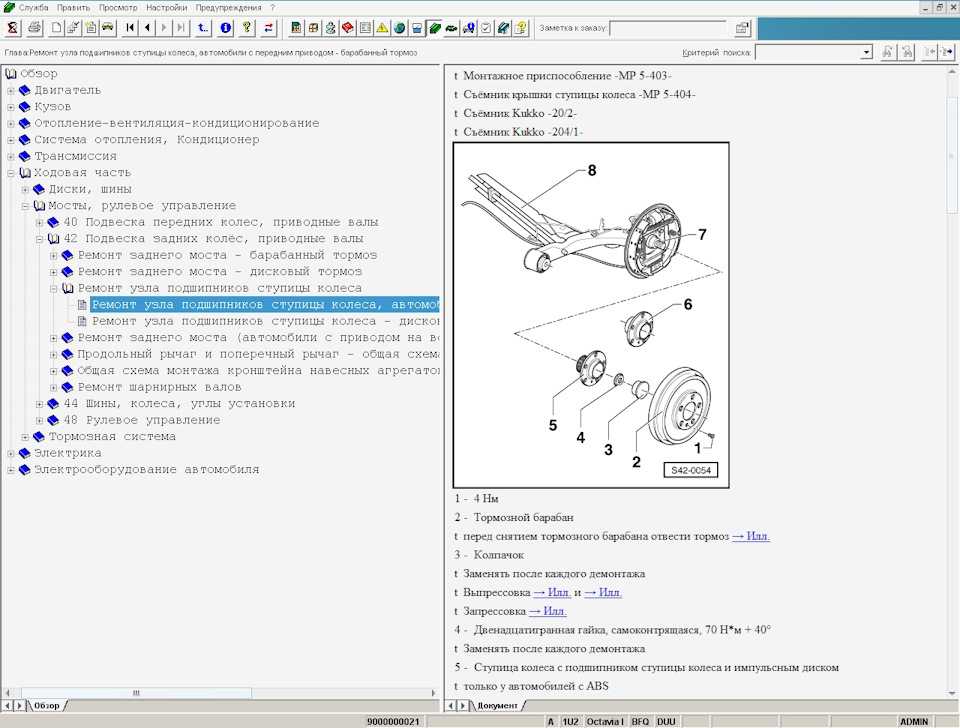This screenshot has height=728, width=960.
Task: Click 'Съёмник Kukko -20/2-' text line
Action: tap(519, 113)
